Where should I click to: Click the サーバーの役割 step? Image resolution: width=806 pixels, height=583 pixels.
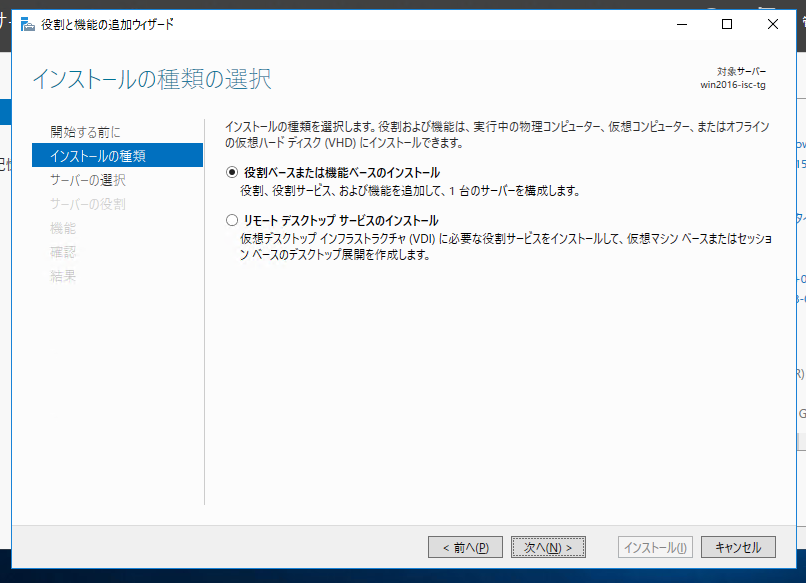coord(88,204)
